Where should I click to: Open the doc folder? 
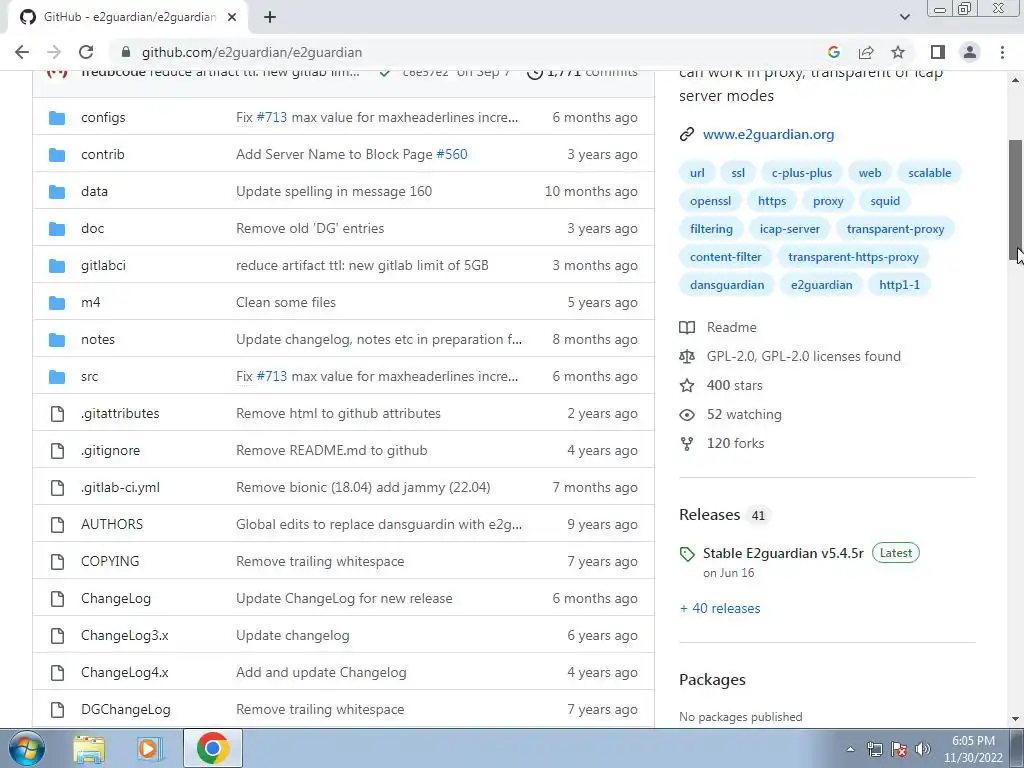92,229
